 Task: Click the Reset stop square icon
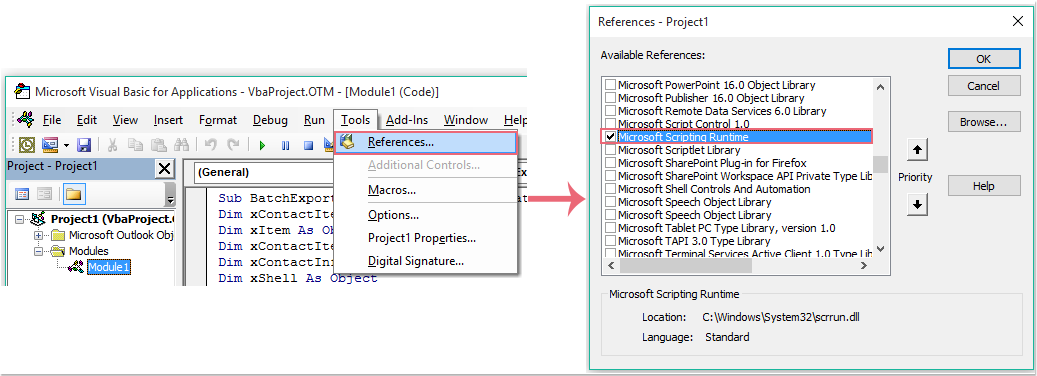[x=308, y=145]
